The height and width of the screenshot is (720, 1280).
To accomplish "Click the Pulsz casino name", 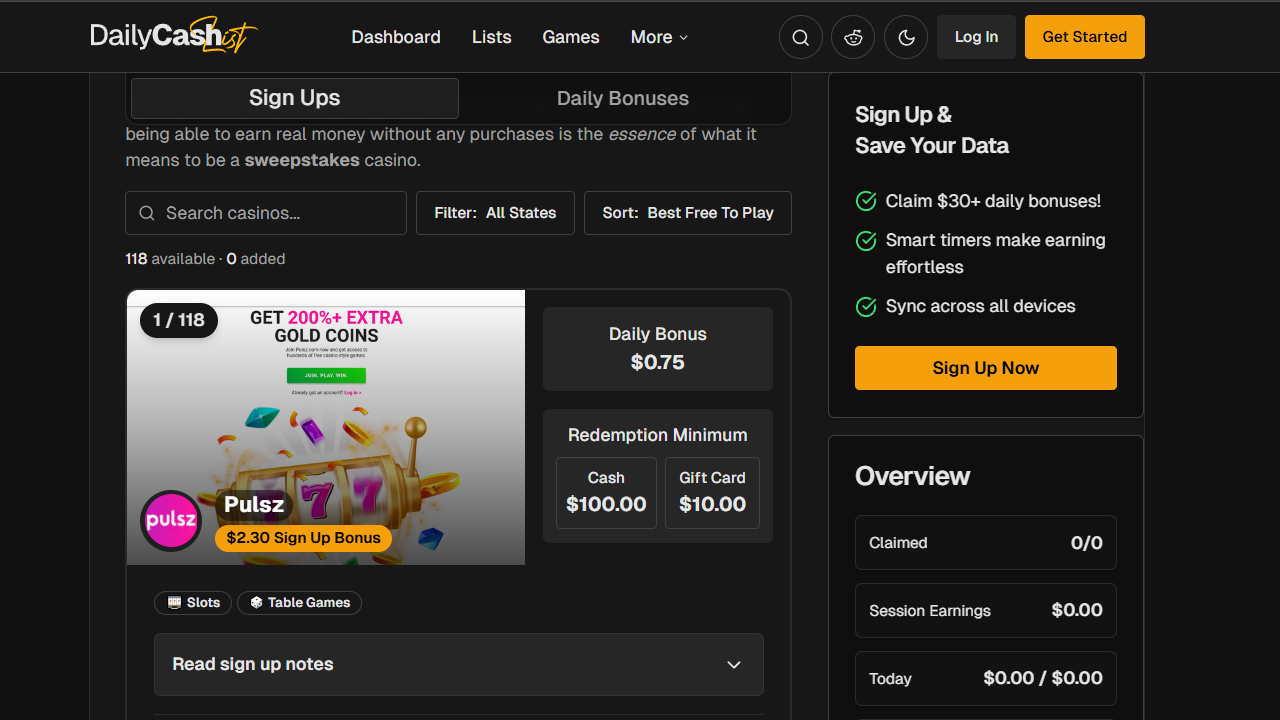I will (x=254, y=504).
